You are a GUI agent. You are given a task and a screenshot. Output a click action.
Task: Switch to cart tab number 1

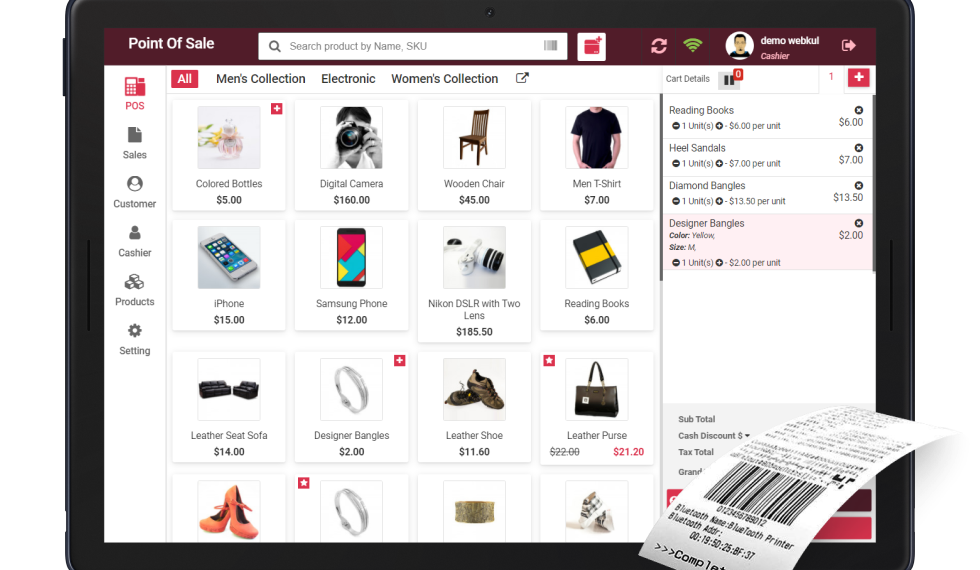831,77
